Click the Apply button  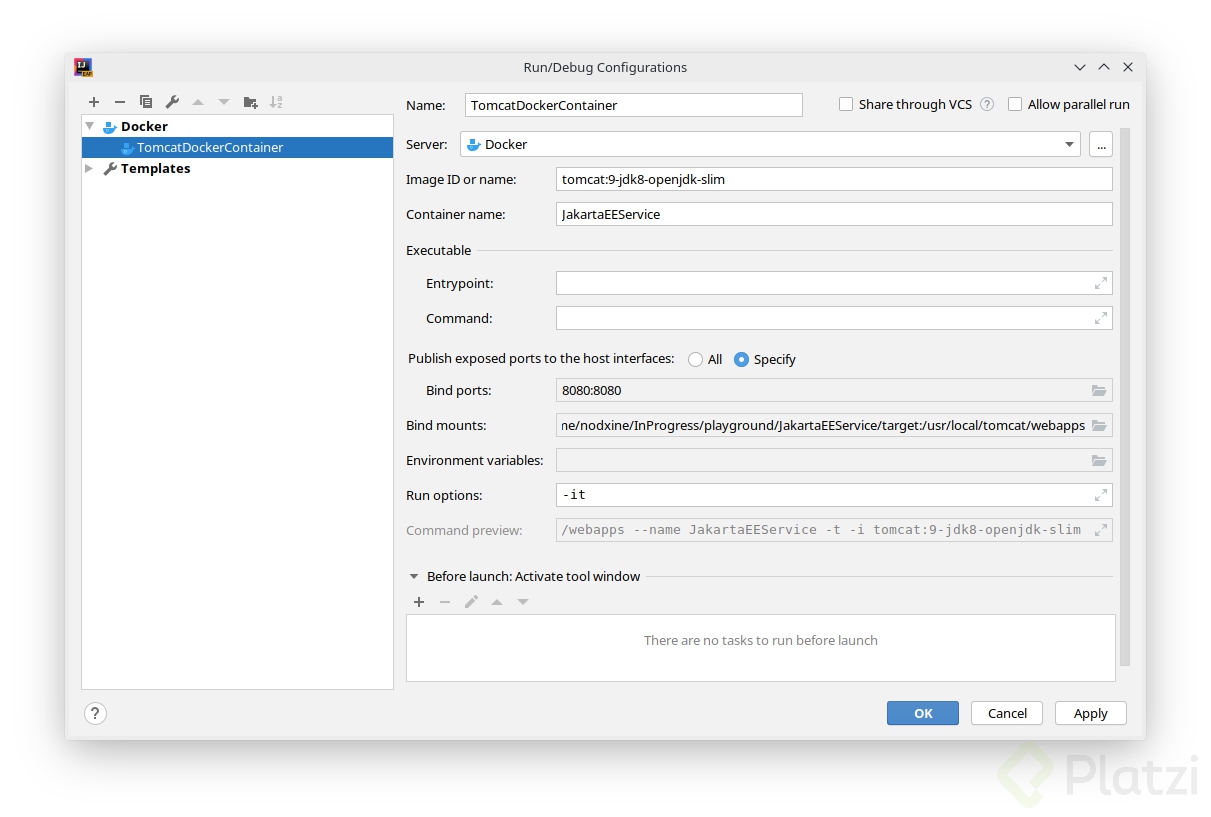(1091, 713)
